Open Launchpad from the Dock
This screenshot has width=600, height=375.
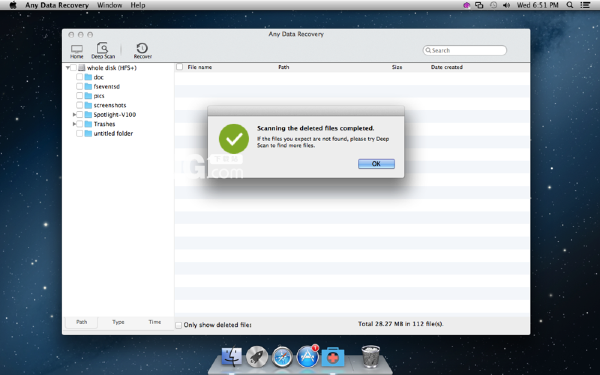click(x=257, y=357)
